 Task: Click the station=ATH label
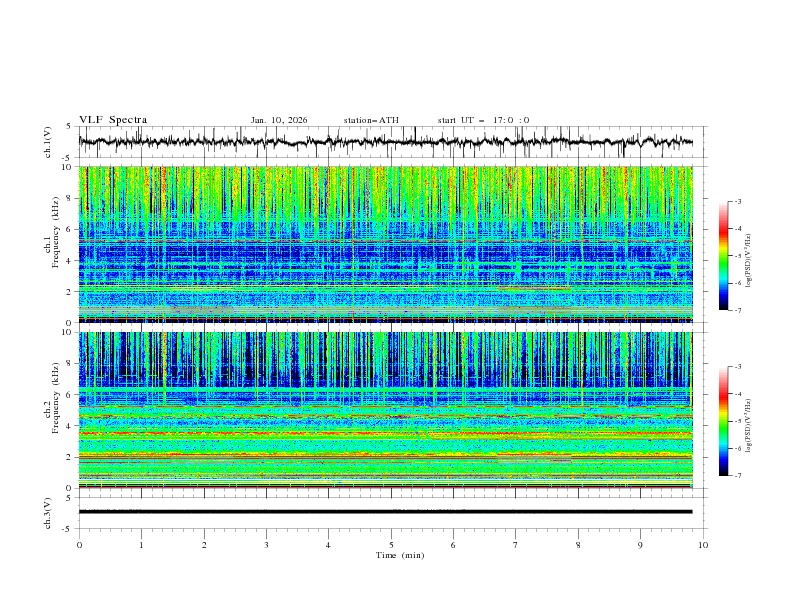(x=370, y=120)
